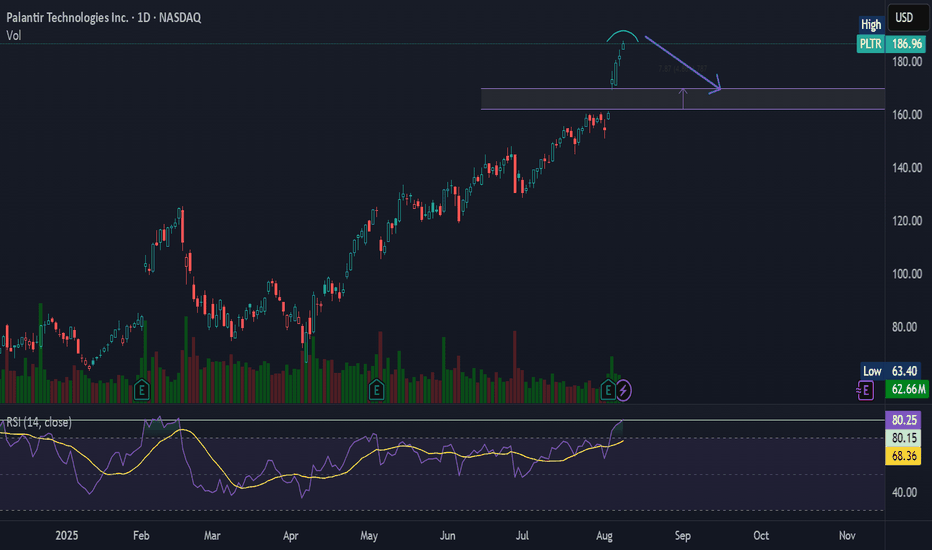The height and width of the screenshot is (550, 932).
Task: Click the Apr label on time axis
Action: tap(290, 536)
